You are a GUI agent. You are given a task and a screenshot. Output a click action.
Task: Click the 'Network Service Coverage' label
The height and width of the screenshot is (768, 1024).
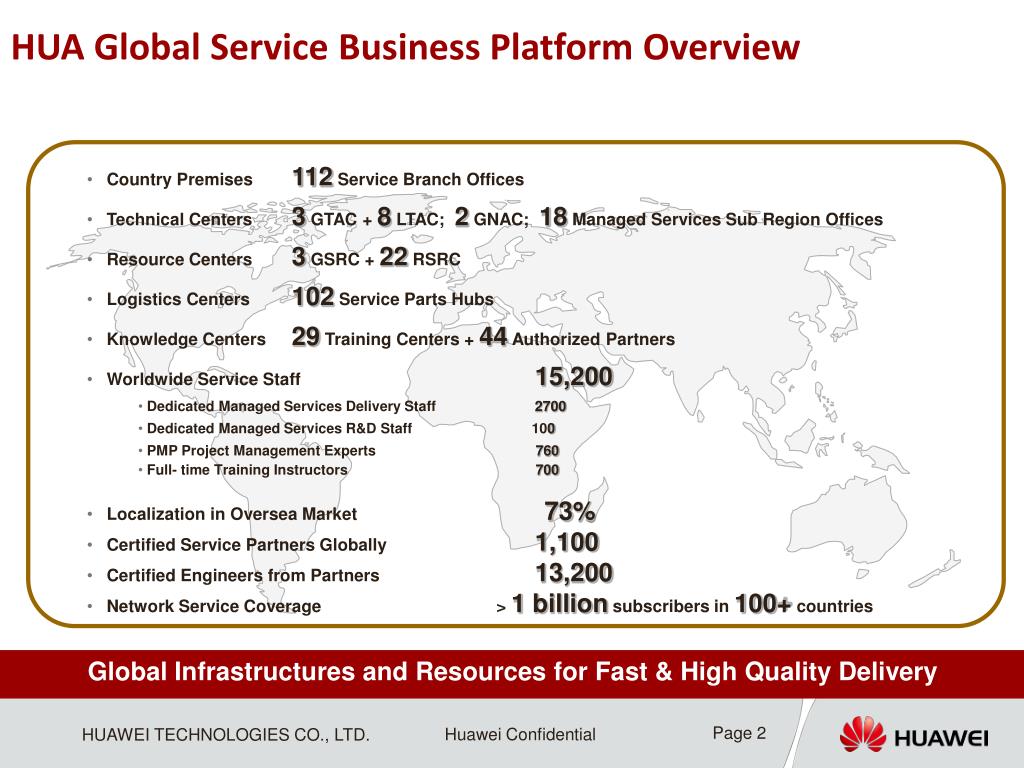point(214,607)
